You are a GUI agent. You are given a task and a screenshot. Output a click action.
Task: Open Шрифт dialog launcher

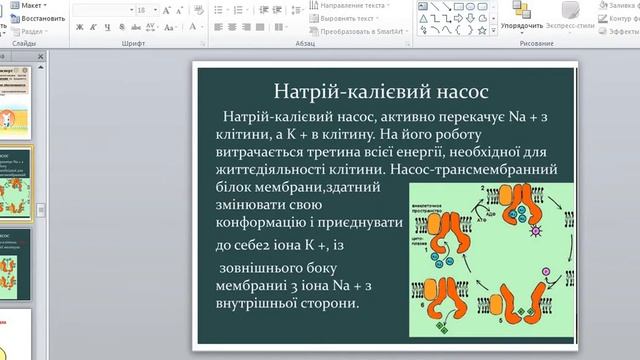tap(203, 43)
